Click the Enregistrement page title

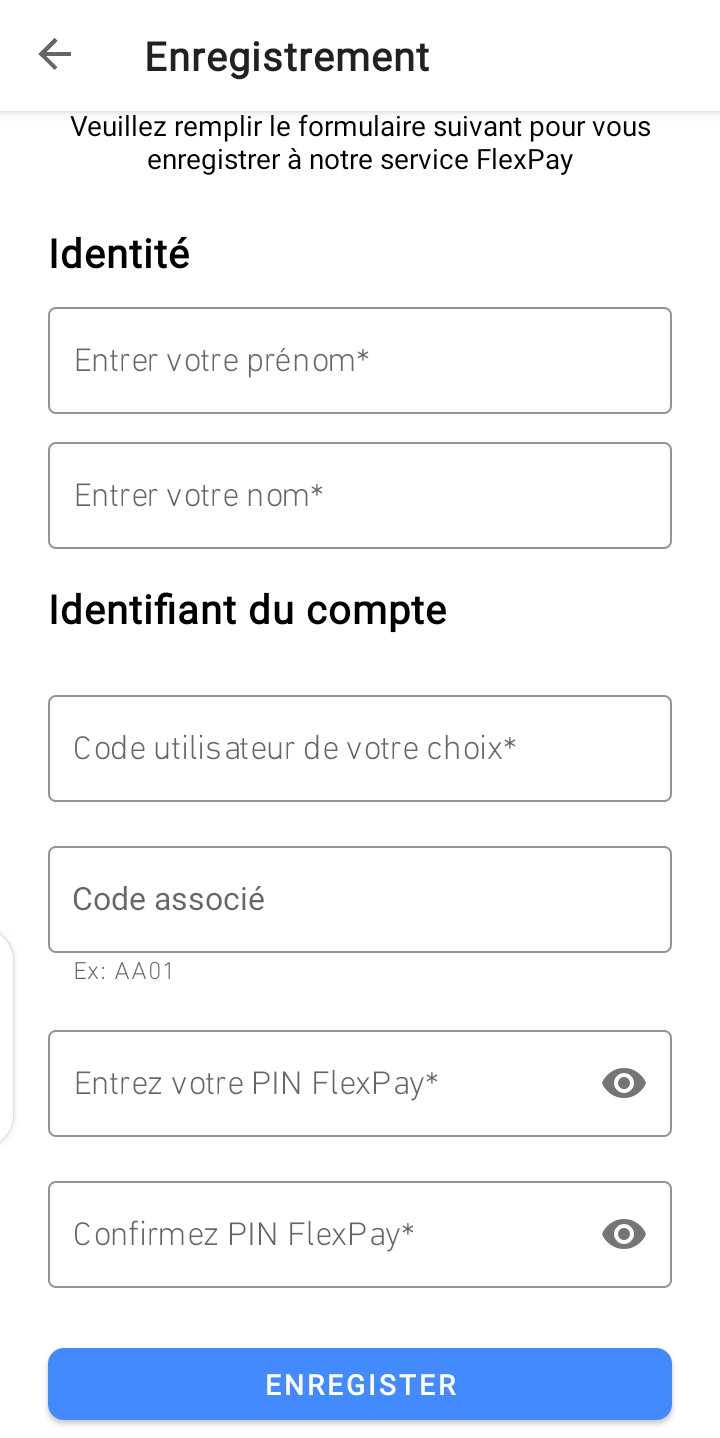tap(287, 57)
